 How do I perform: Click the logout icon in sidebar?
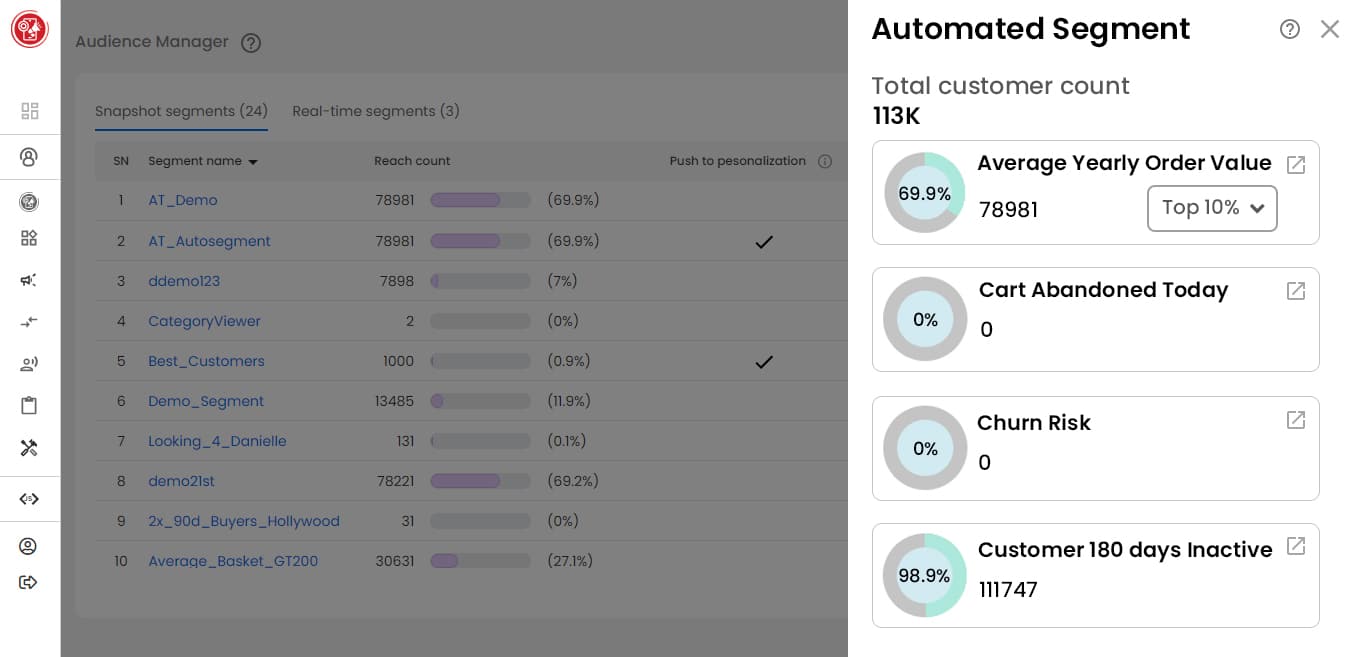click(x=28, y=582)
